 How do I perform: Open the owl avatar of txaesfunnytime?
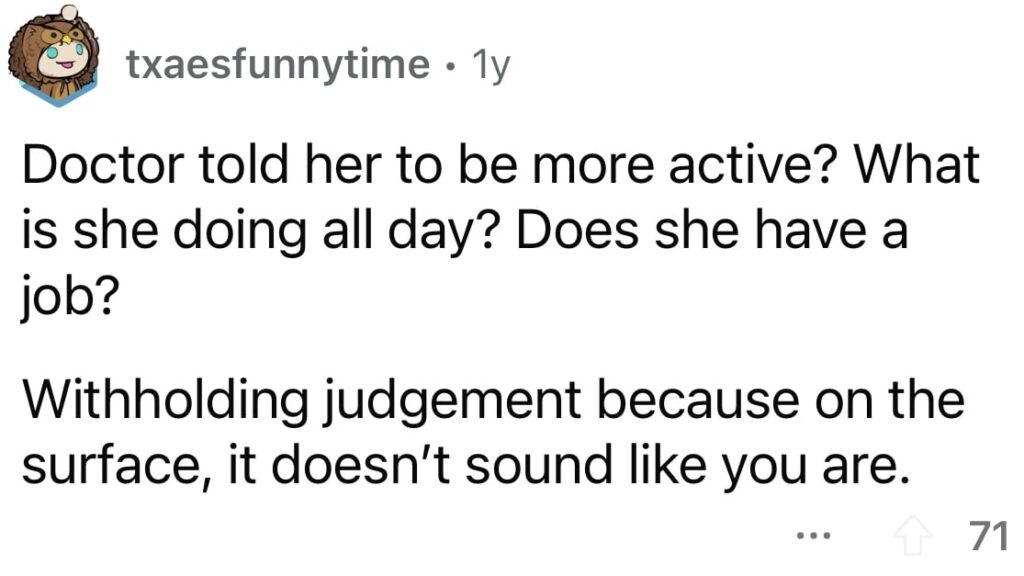54,56
